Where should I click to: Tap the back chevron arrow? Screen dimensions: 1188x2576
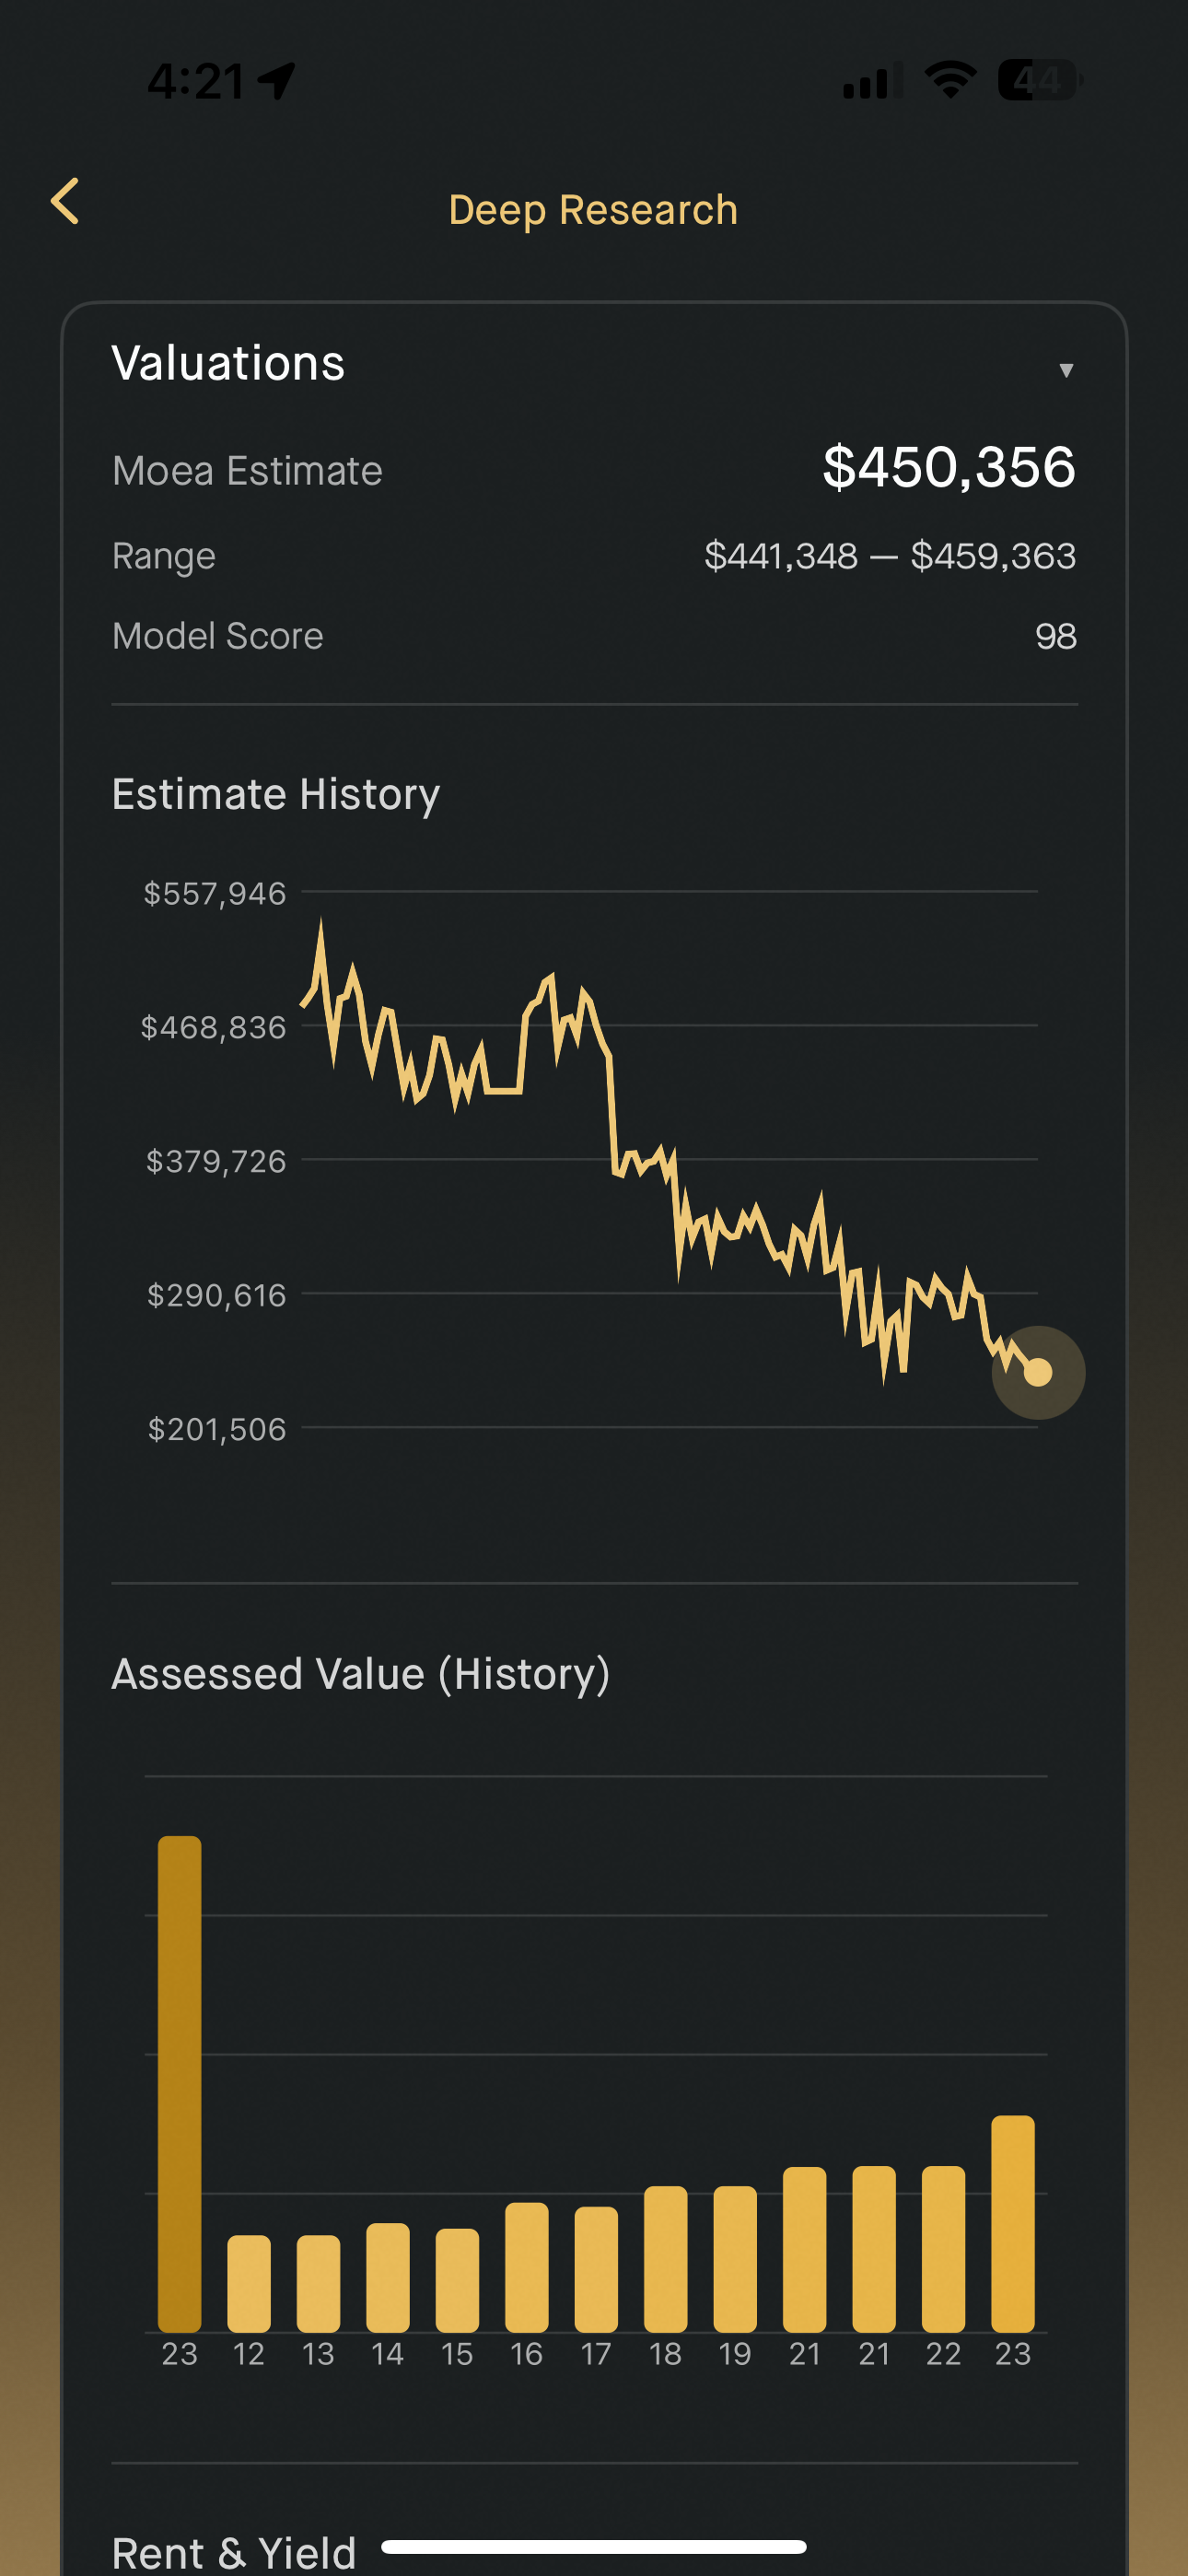[x=65, y=202]
